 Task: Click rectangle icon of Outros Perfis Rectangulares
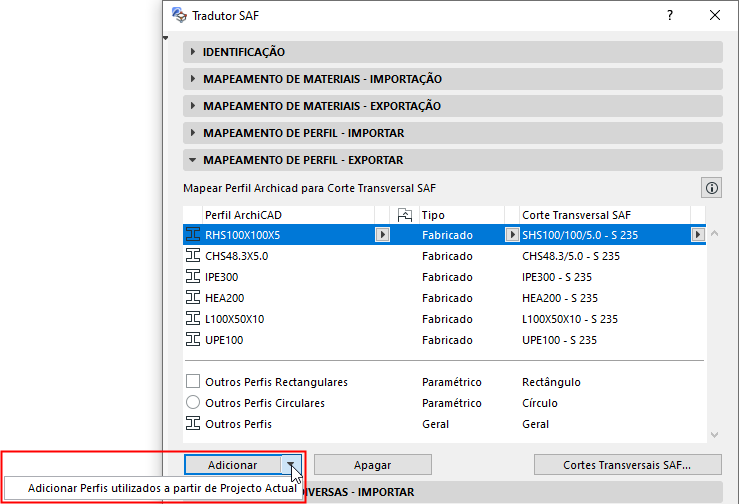tap(193, 381)
